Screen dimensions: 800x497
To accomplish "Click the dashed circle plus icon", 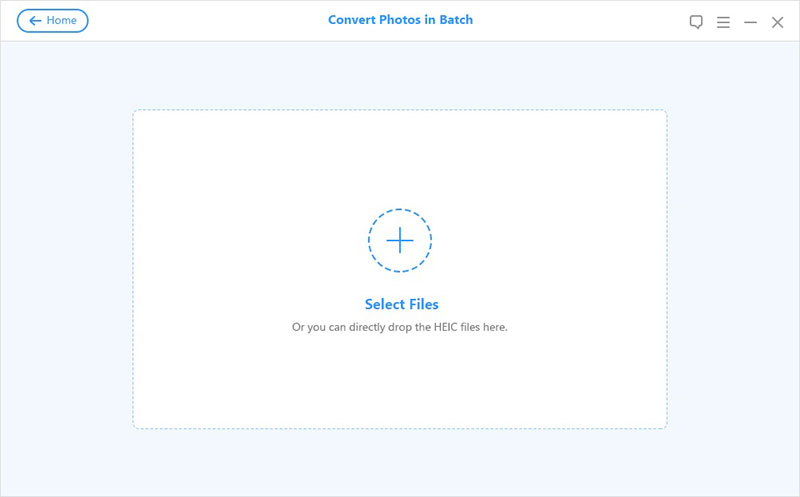I will (x=400, y=240).
